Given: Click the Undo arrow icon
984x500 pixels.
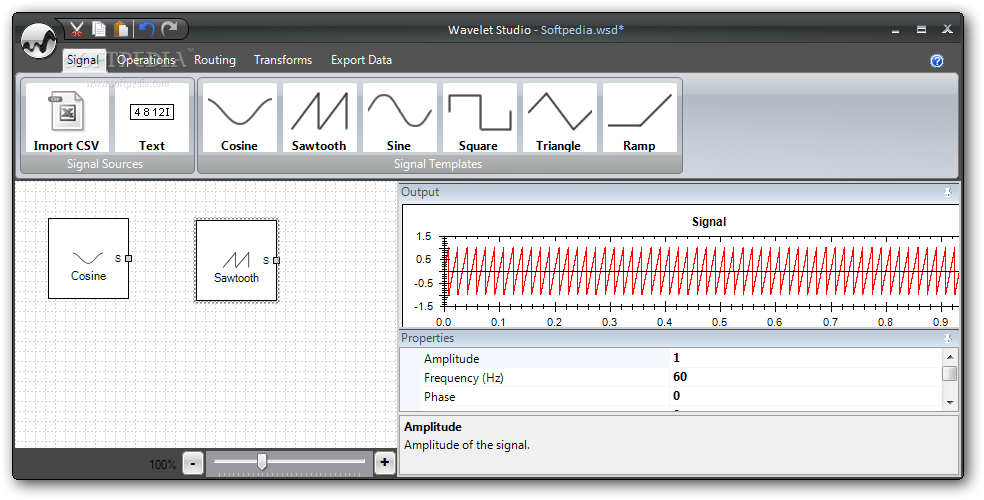Looking at the screenshot, I should (x=147, y=29).
